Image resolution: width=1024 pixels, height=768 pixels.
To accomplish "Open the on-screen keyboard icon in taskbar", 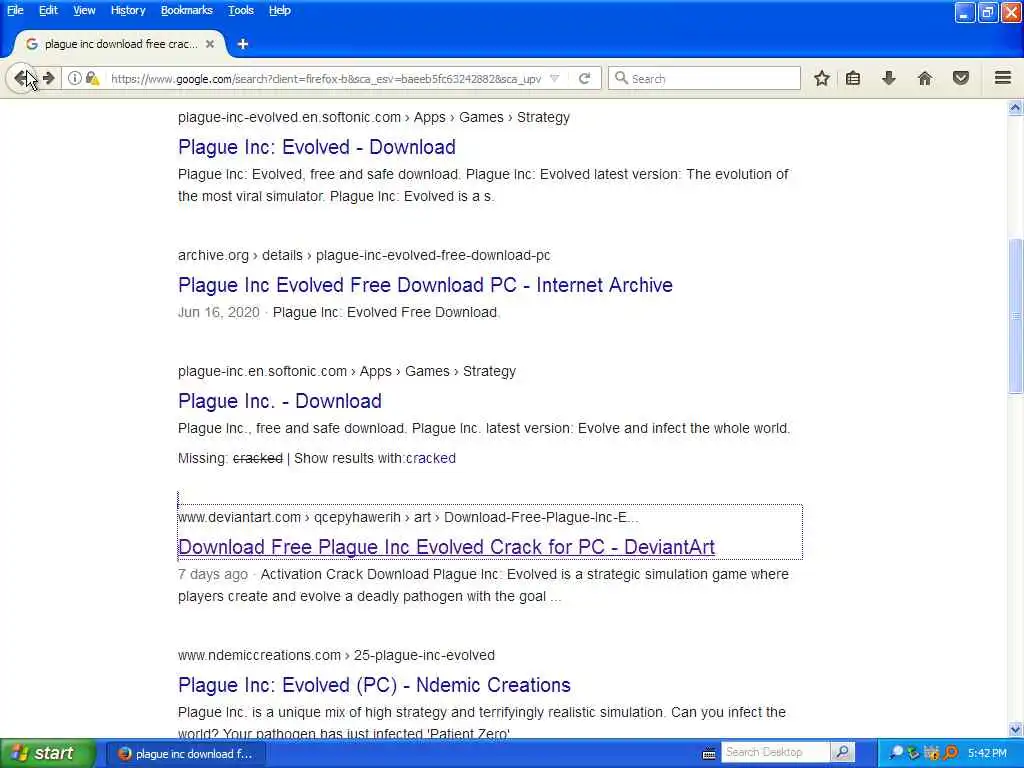I will 709,754.
